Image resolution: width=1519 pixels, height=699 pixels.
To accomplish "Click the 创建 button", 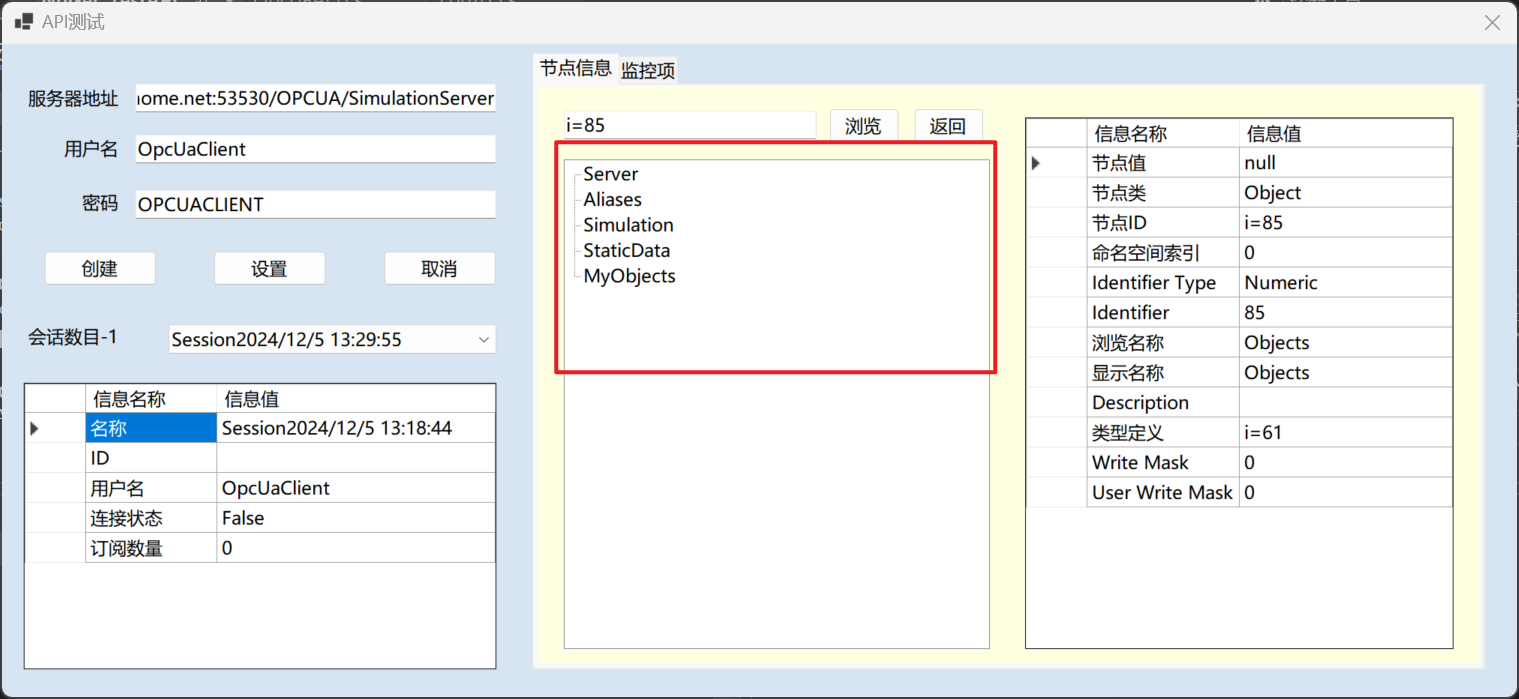I will click(100, 268).
